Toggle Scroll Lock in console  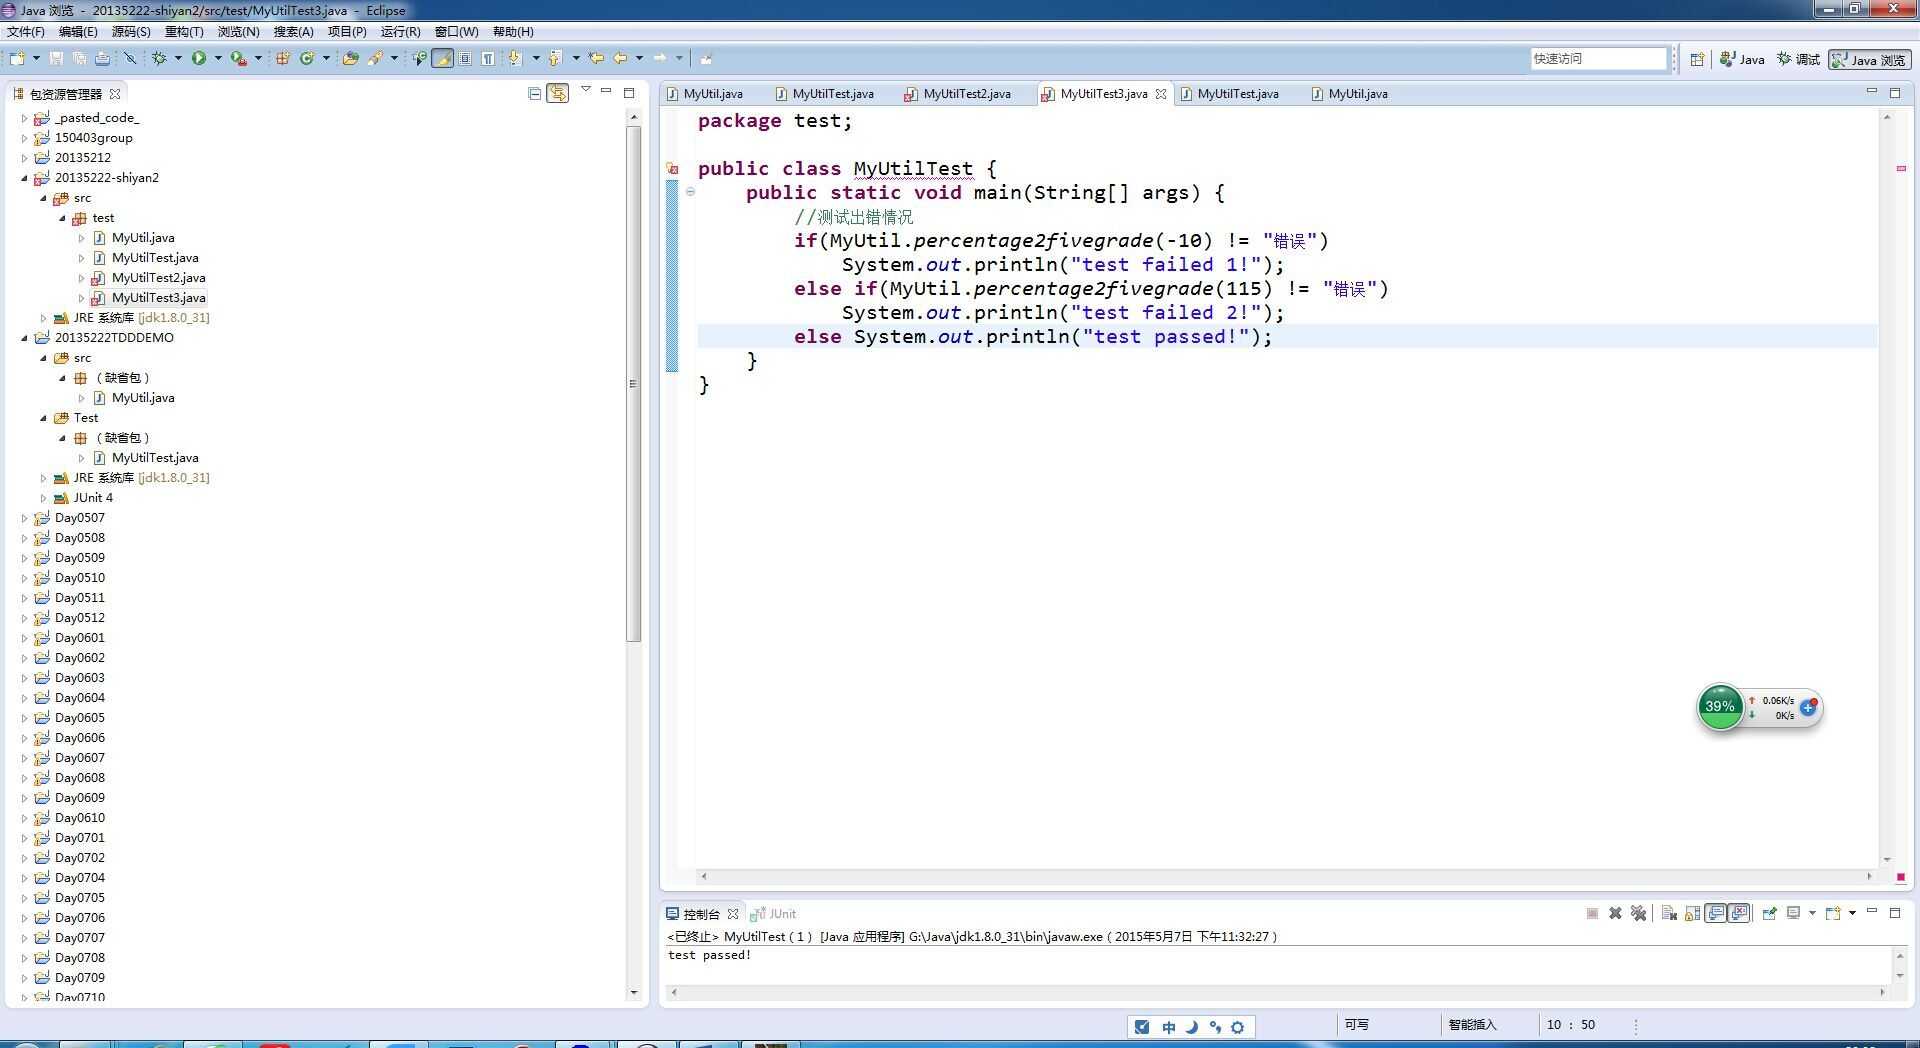click(1692, 913)
